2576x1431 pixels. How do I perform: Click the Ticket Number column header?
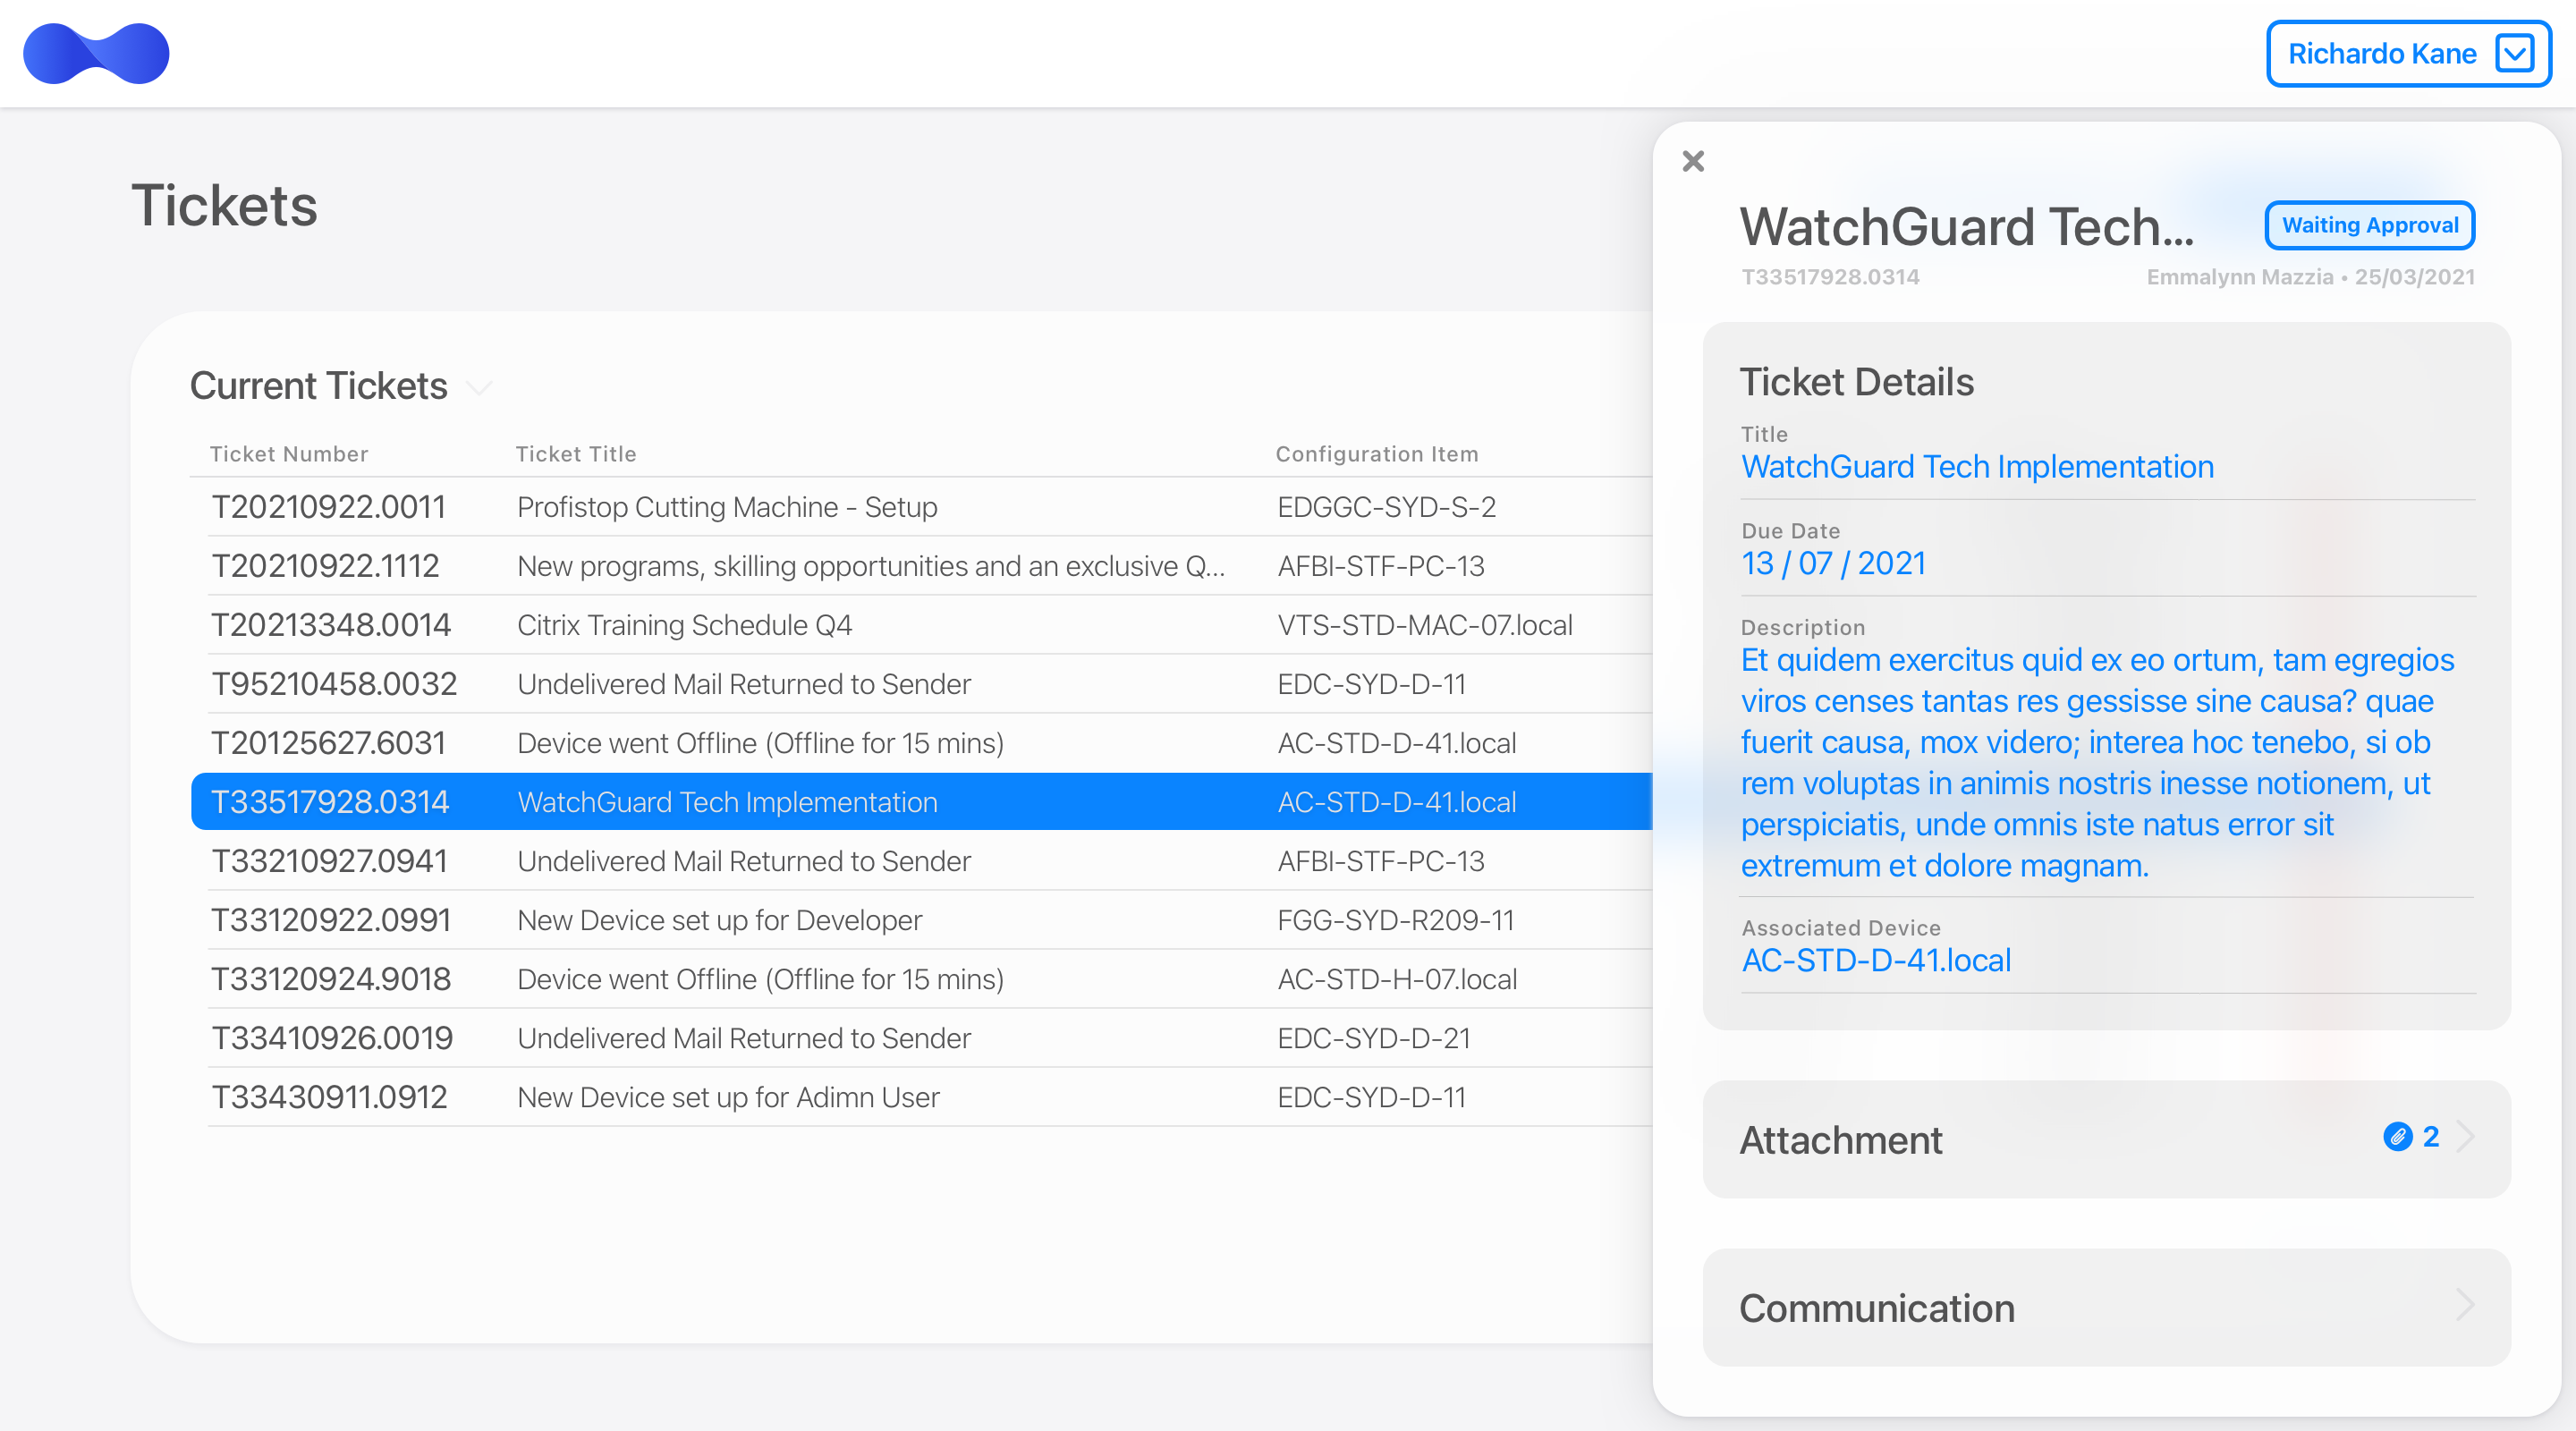289,454
